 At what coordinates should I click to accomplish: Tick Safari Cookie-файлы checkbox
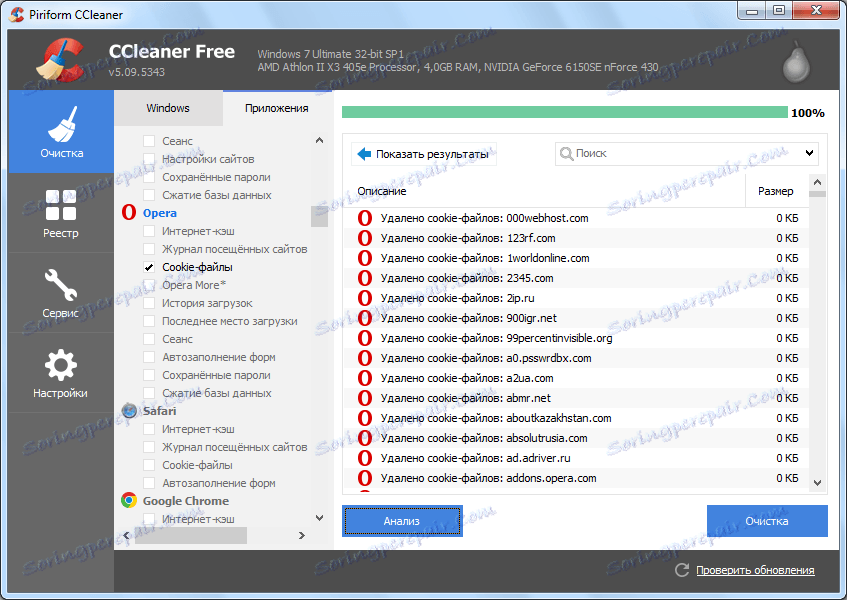point(149,465)
